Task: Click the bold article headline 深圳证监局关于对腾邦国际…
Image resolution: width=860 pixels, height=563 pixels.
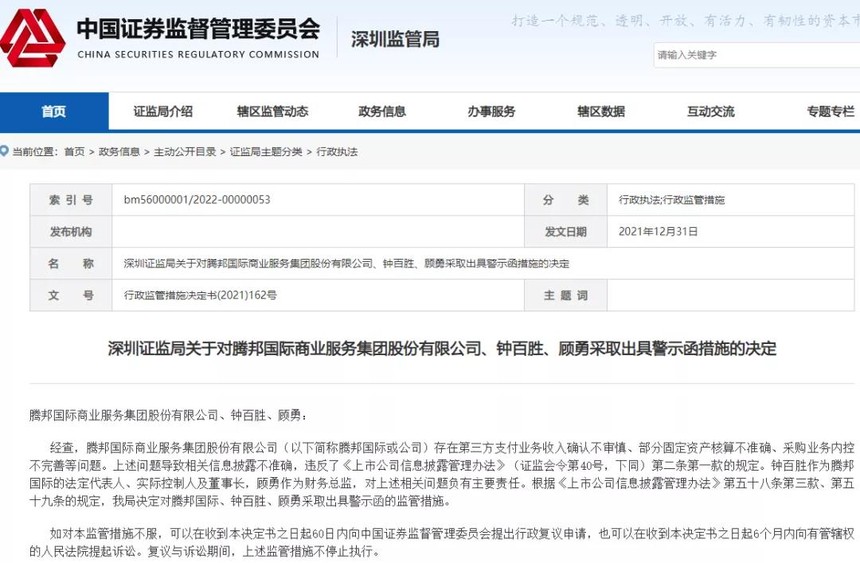Action: coord(442,348)
